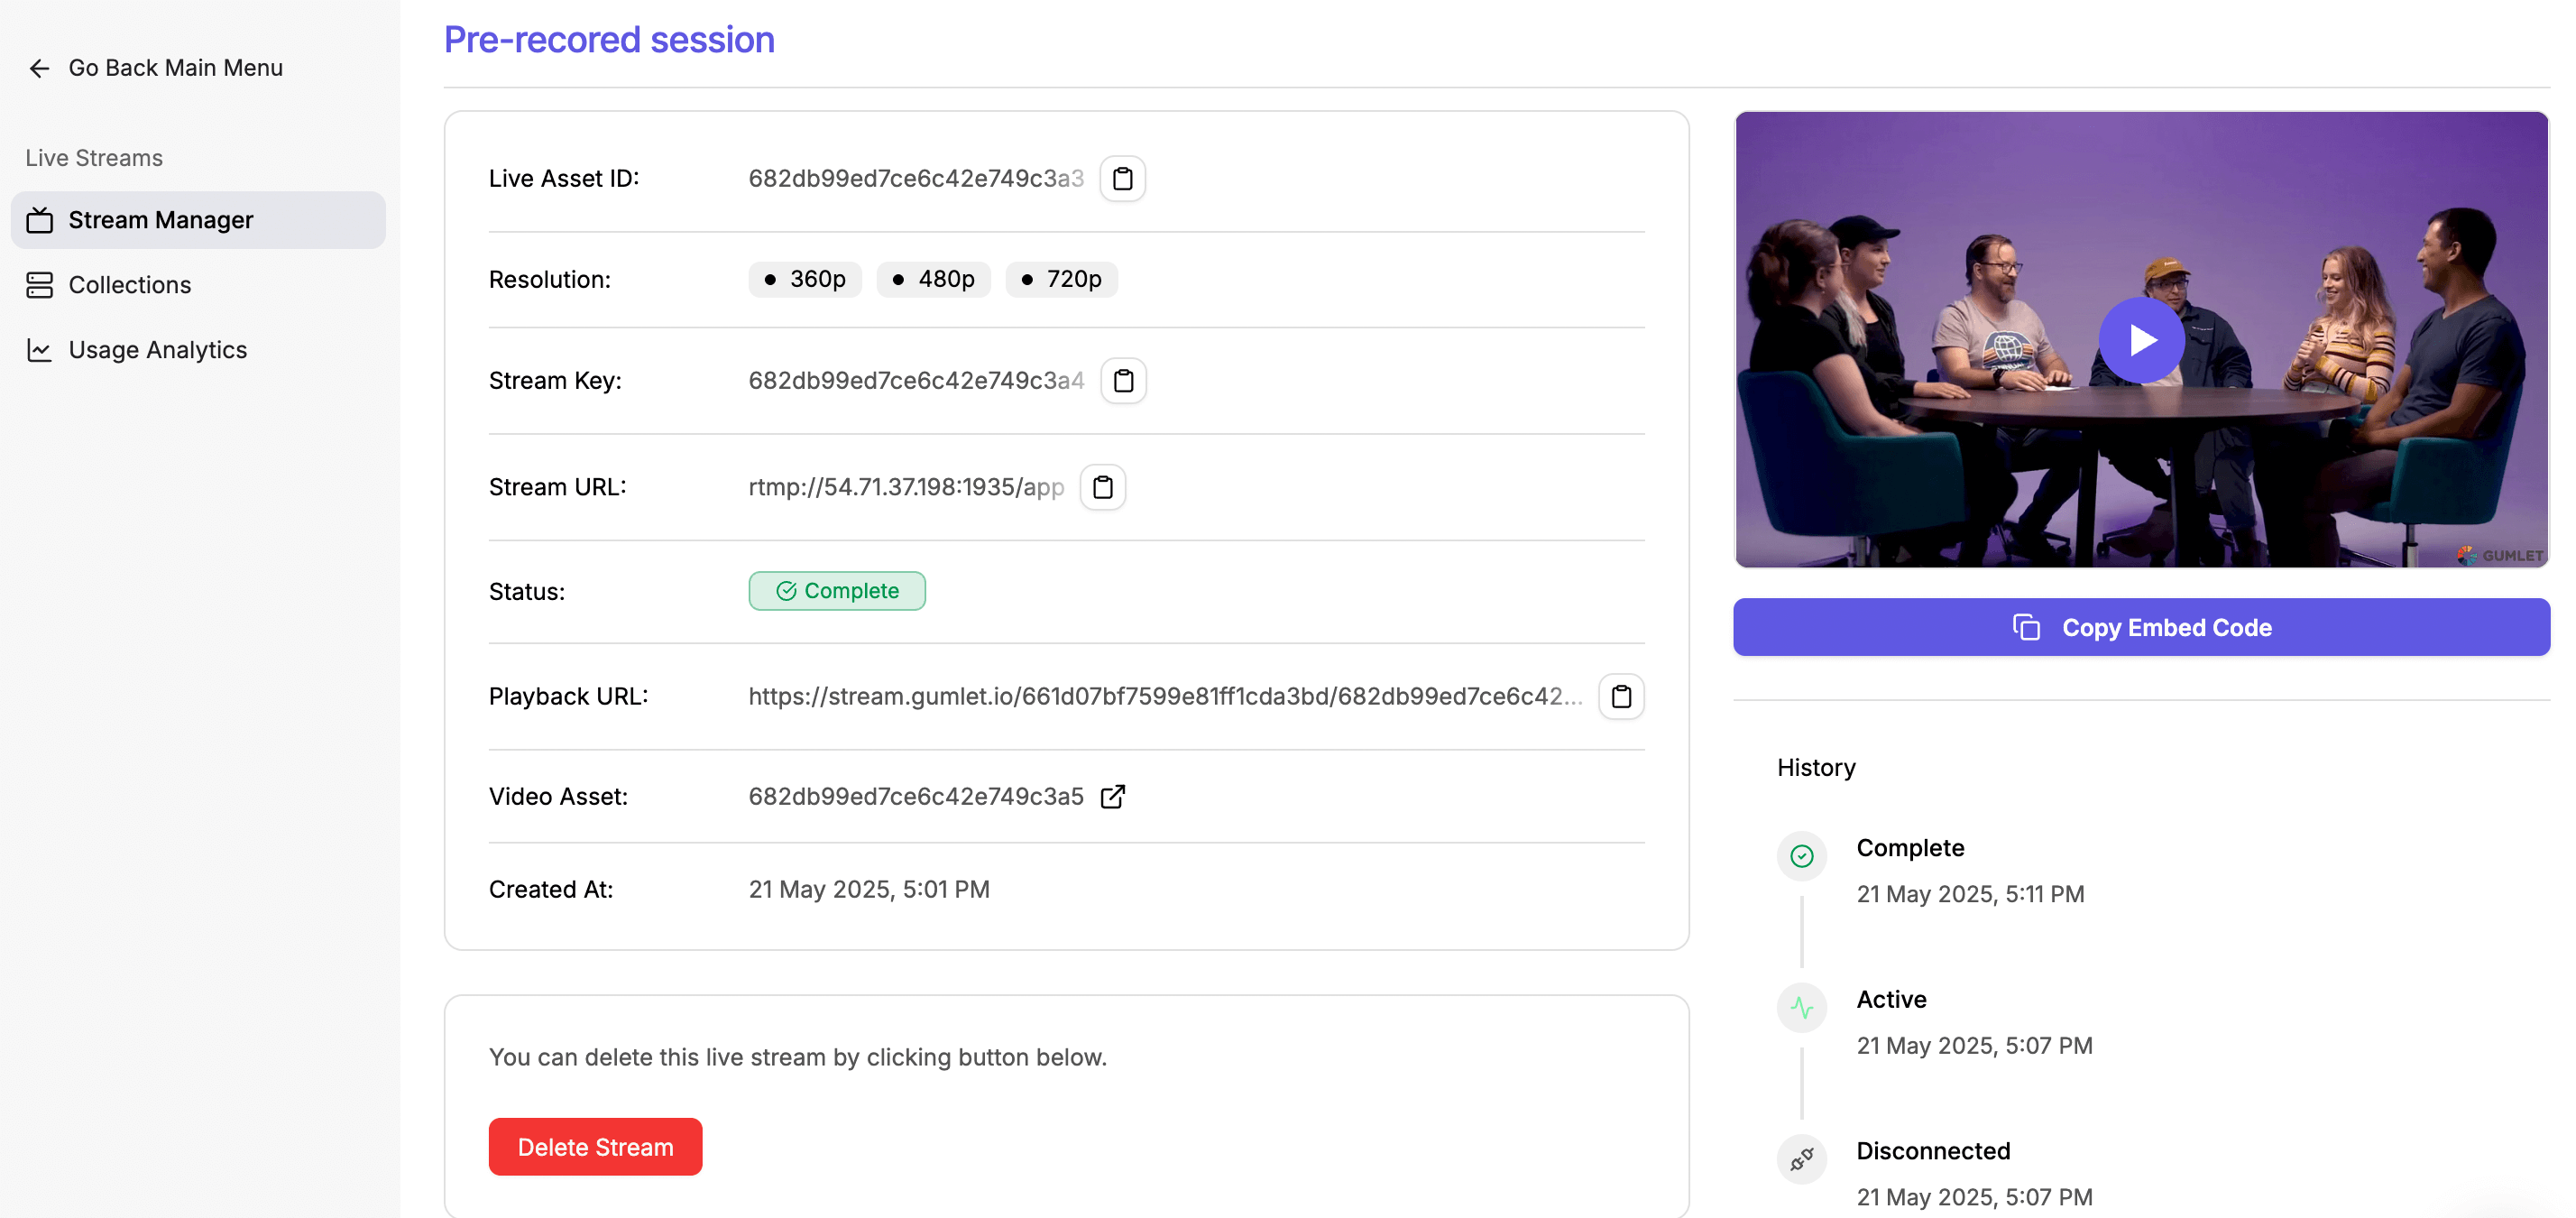Open Stream Manager in the sidebar
The image size is (2576, 1218).
[198, 220]
